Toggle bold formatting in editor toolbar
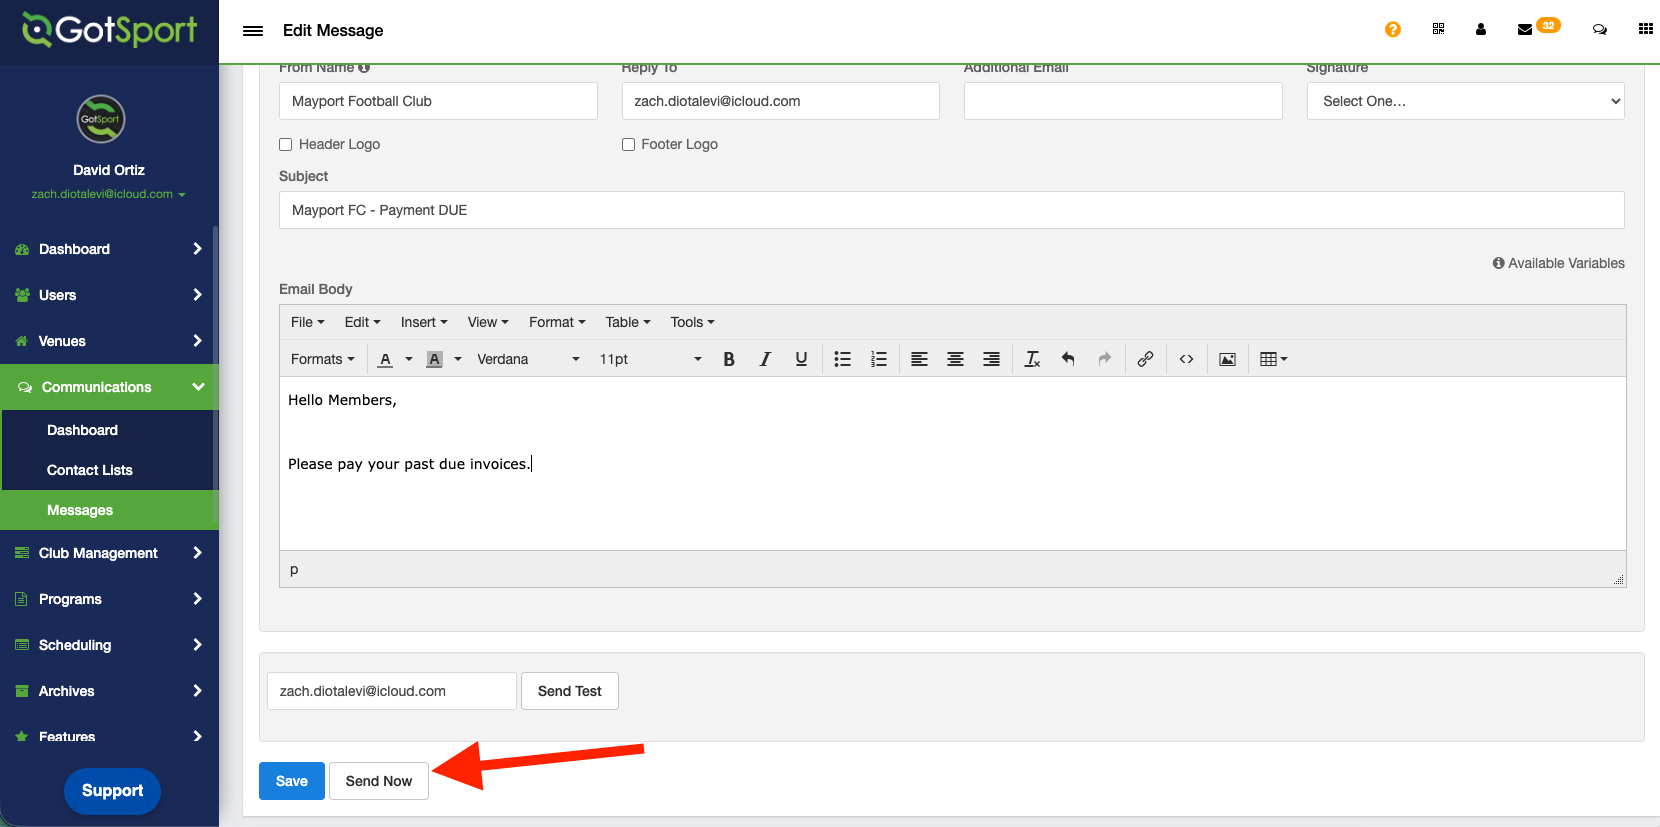 (729, 359)
